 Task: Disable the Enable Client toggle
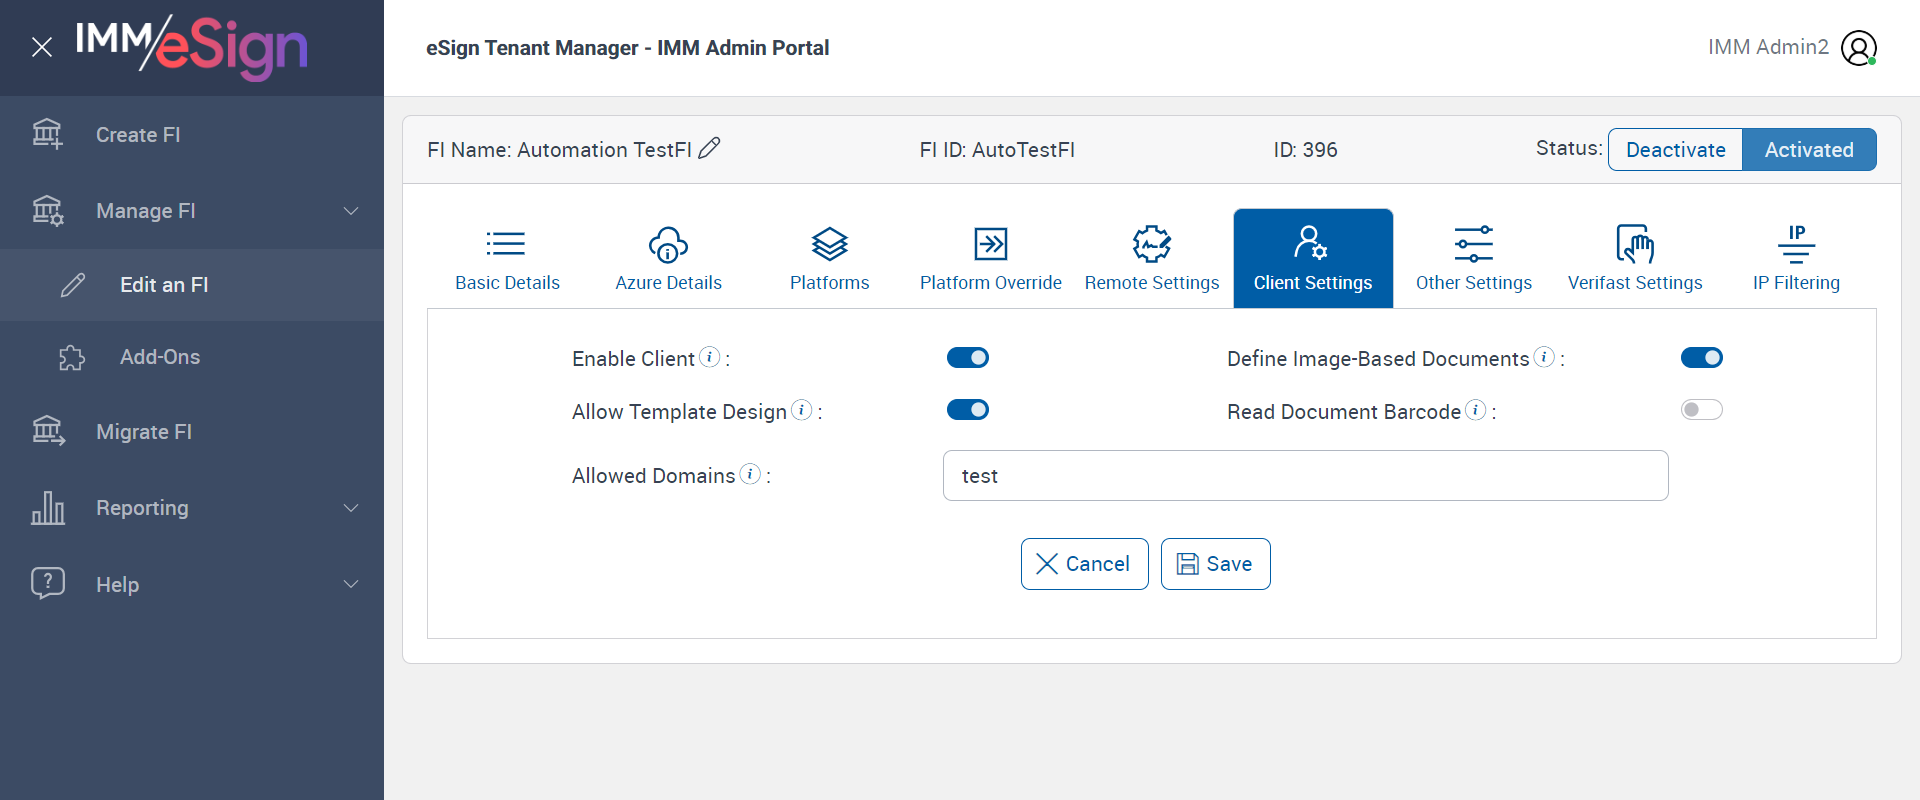pos(967,358)
